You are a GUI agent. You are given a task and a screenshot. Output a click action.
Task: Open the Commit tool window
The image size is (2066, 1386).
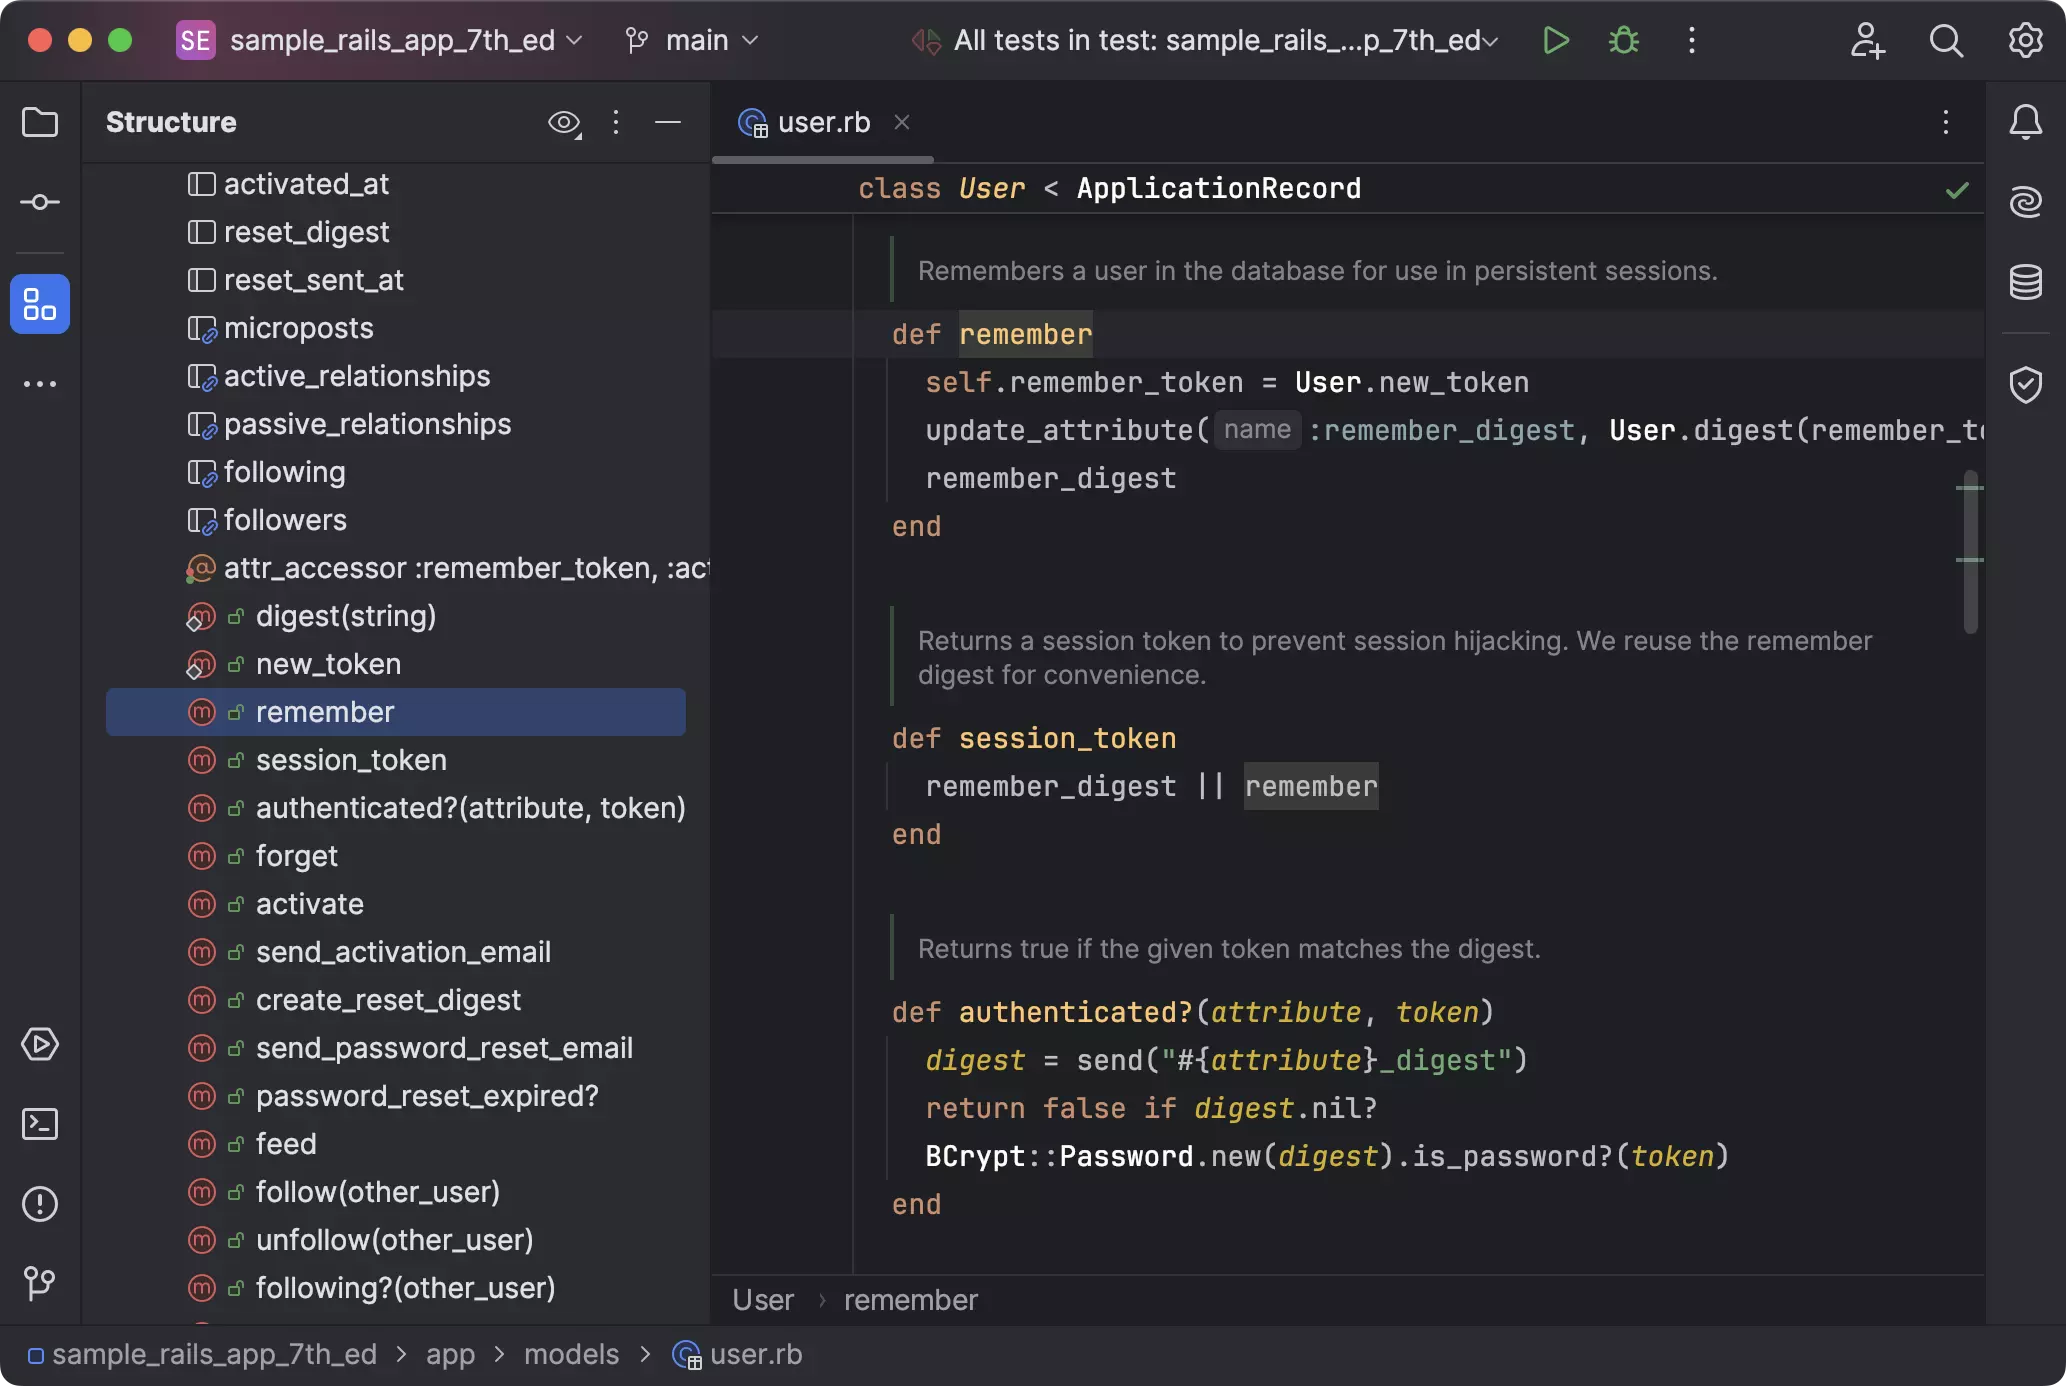(40, 202)
